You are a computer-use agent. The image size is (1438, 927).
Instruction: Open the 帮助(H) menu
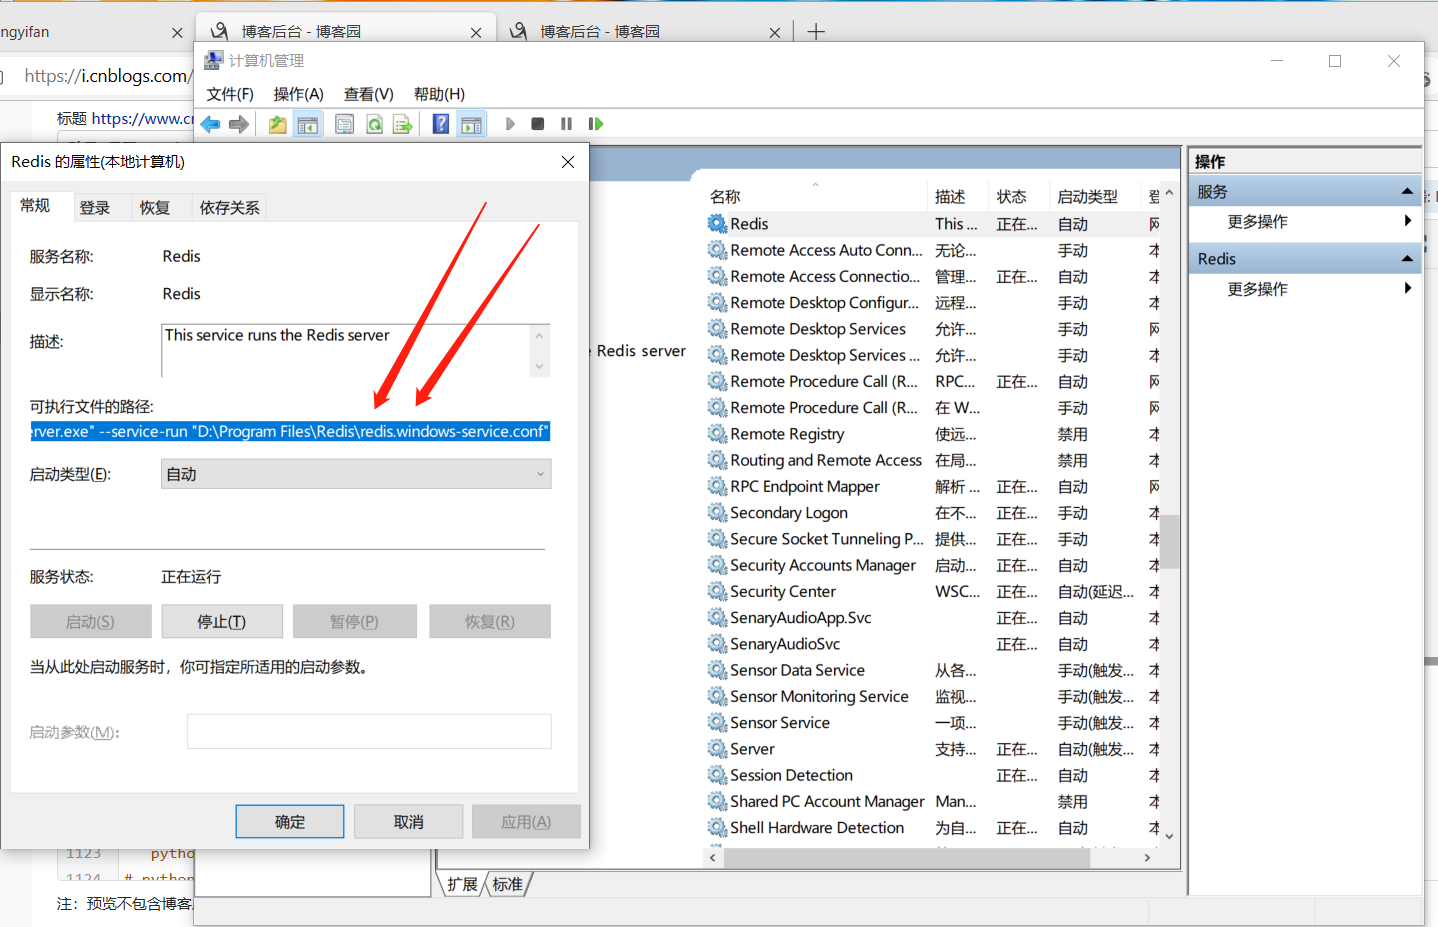[x=439, y=94]
